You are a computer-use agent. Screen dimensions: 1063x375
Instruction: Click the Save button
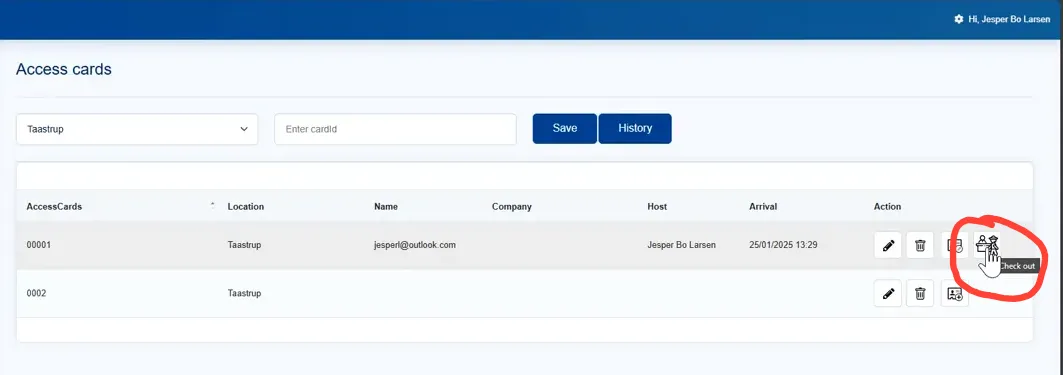tap(565, 128)
